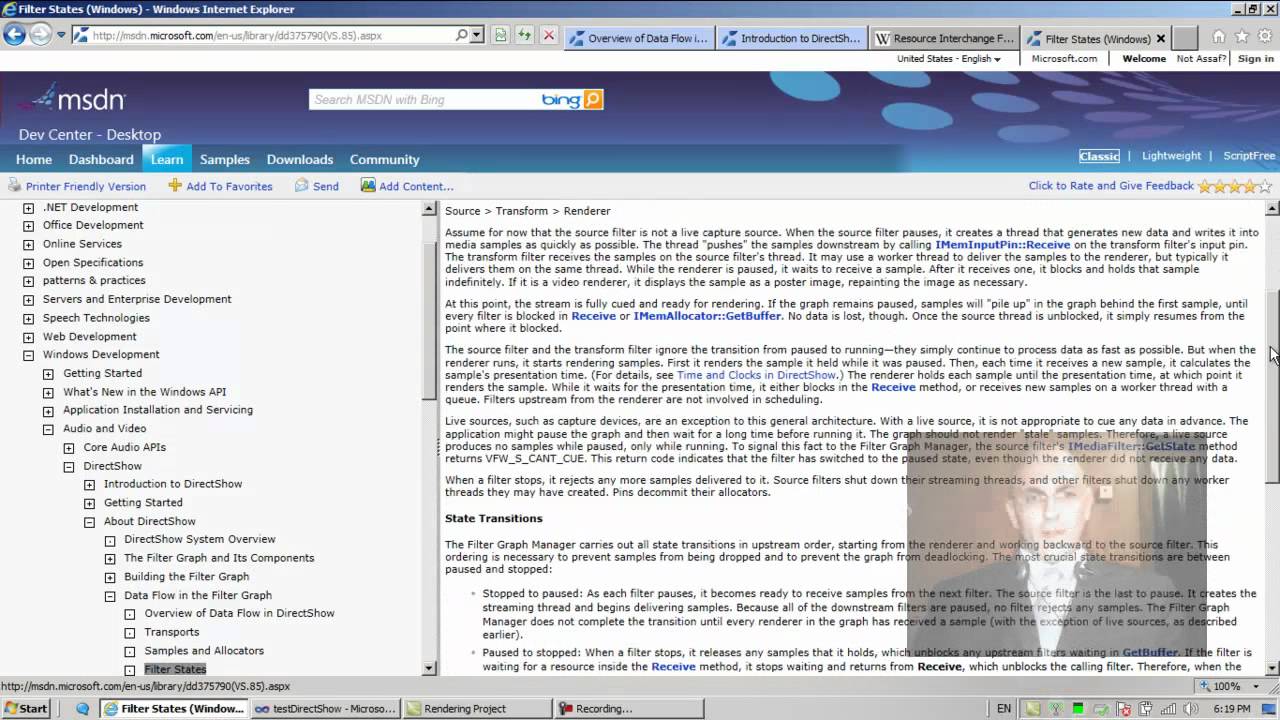Open Samples and Allocators tree item
This screenshot has width=1280, height=720.
click(204, 651)
